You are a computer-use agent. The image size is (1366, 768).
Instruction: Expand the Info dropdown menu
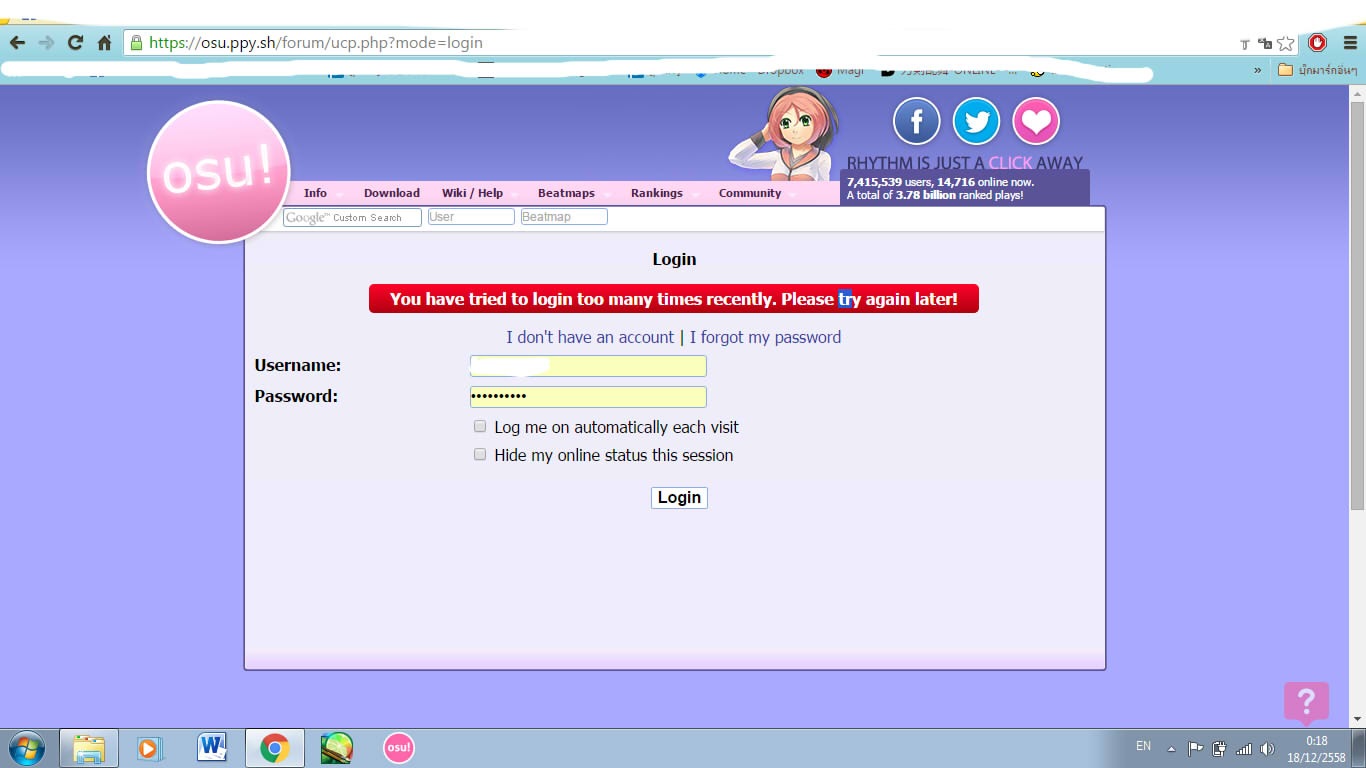click(x=323, y=193)
